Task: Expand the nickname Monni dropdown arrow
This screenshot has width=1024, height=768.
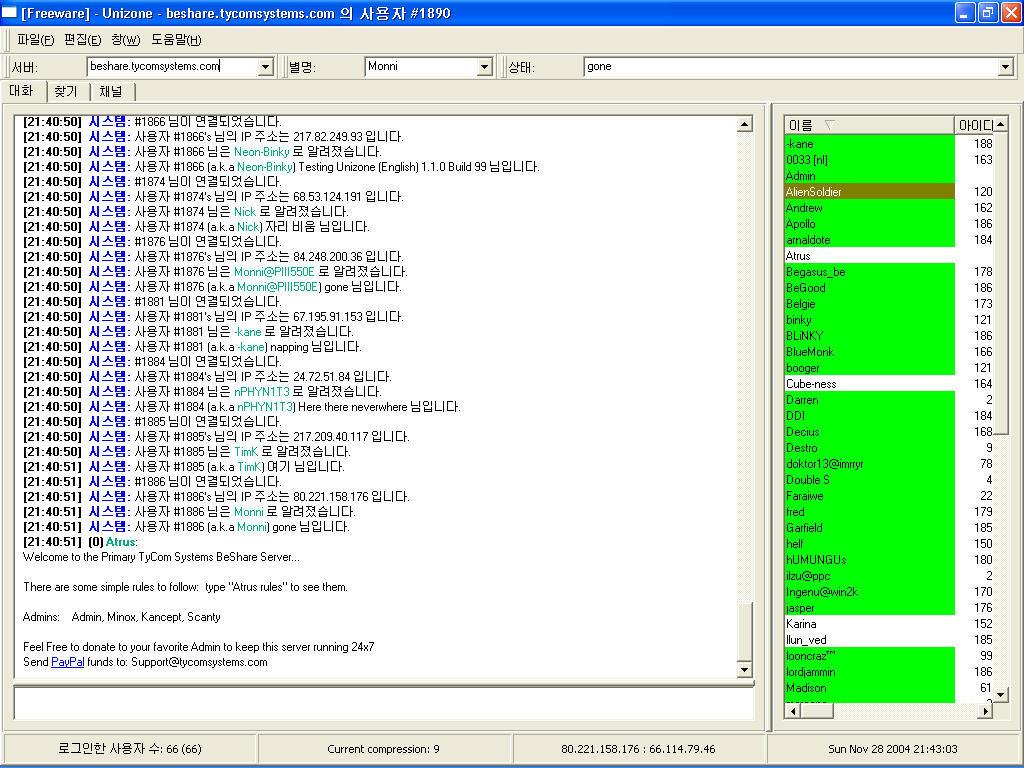Action: point(484,67)
